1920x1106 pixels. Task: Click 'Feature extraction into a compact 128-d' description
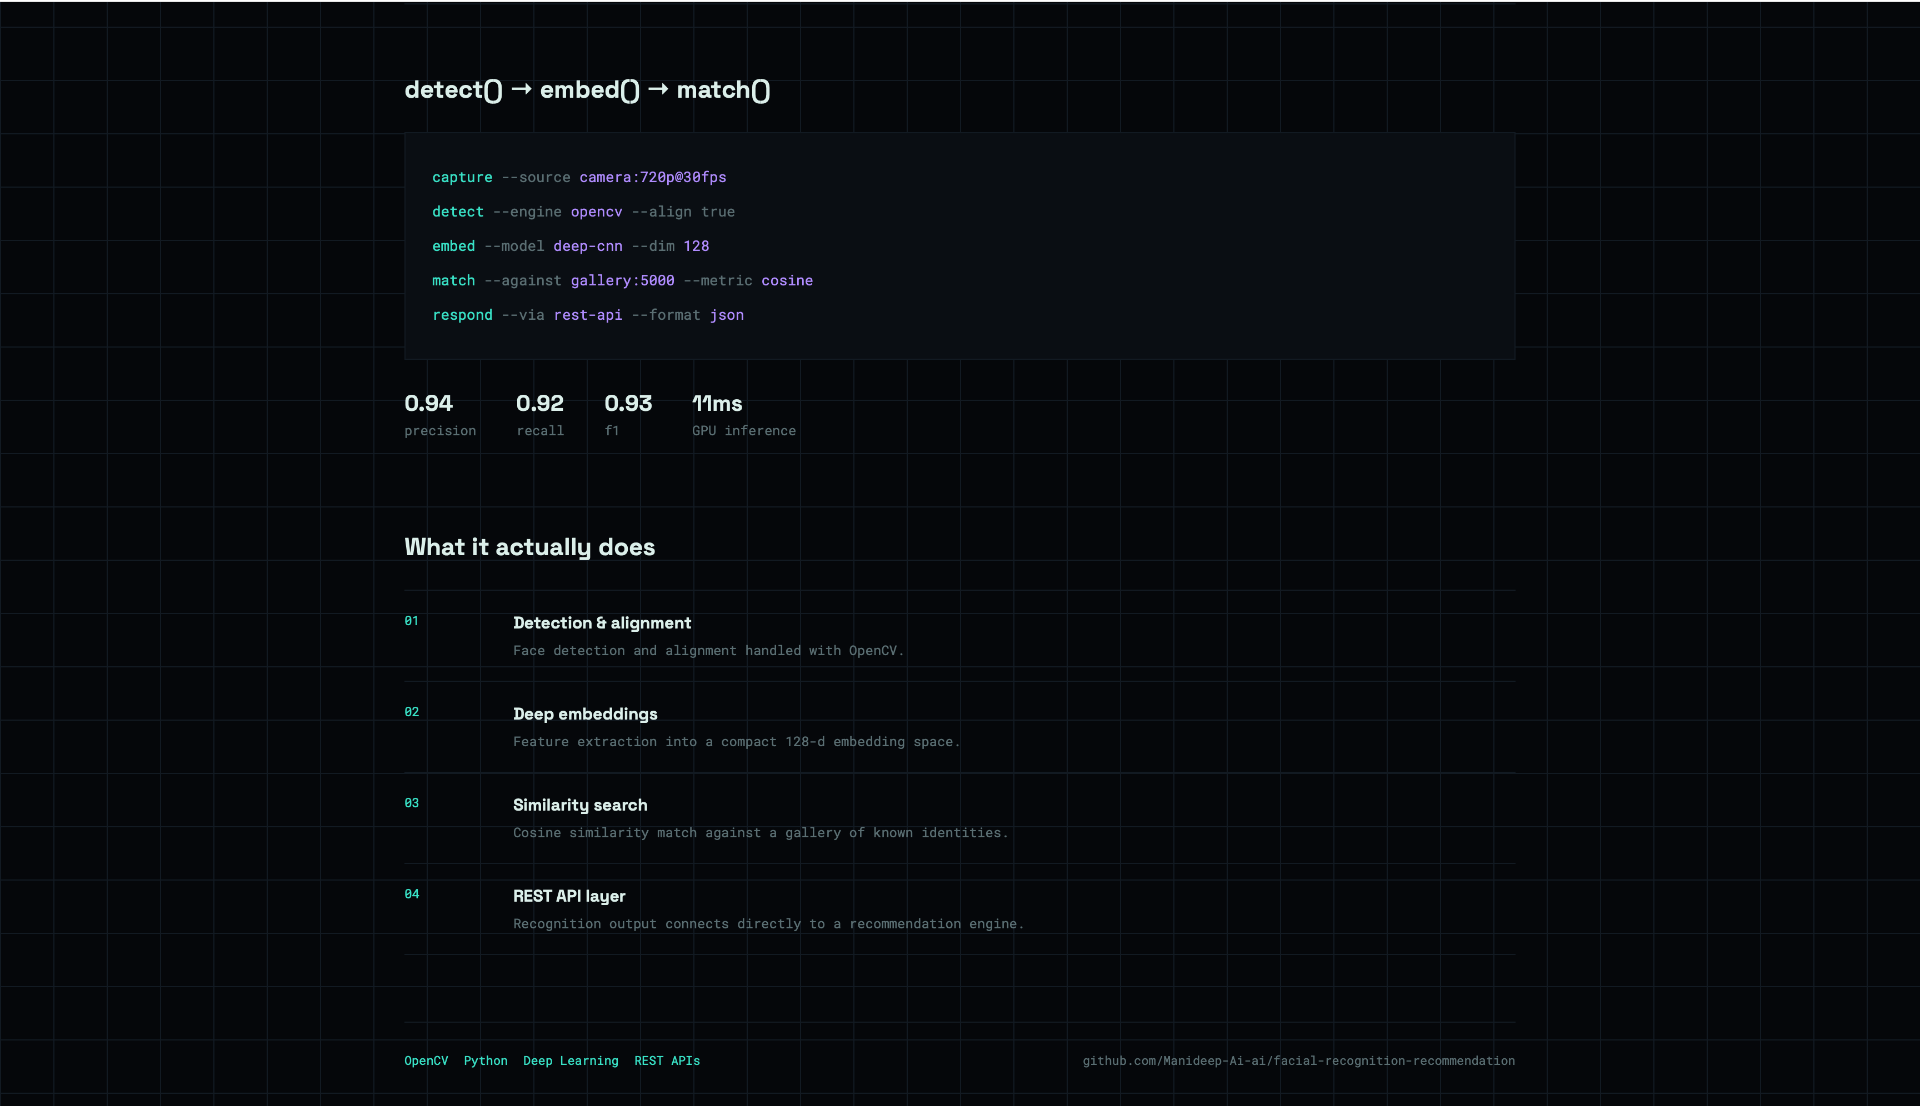pyautogui.click(x=736, y=742)
